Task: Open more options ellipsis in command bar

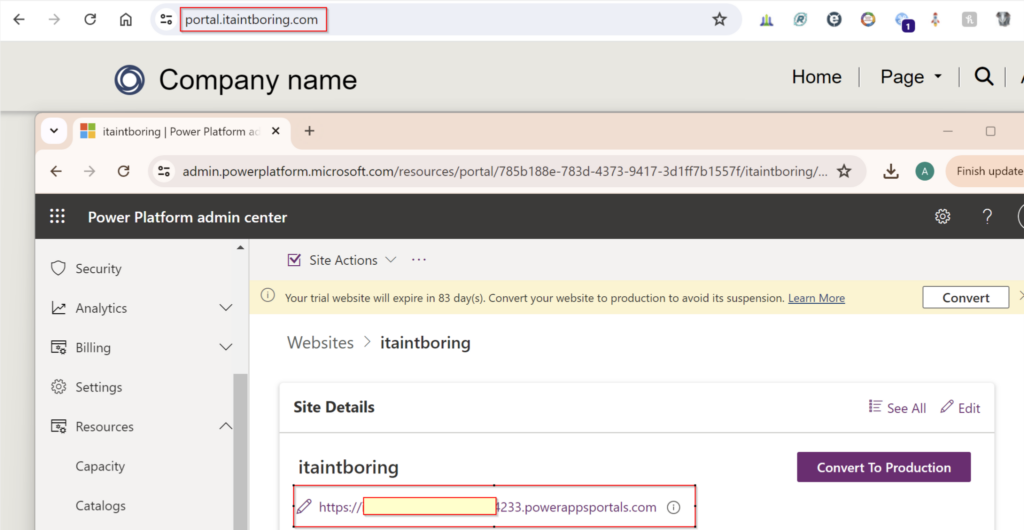Action: coord(419,260)
